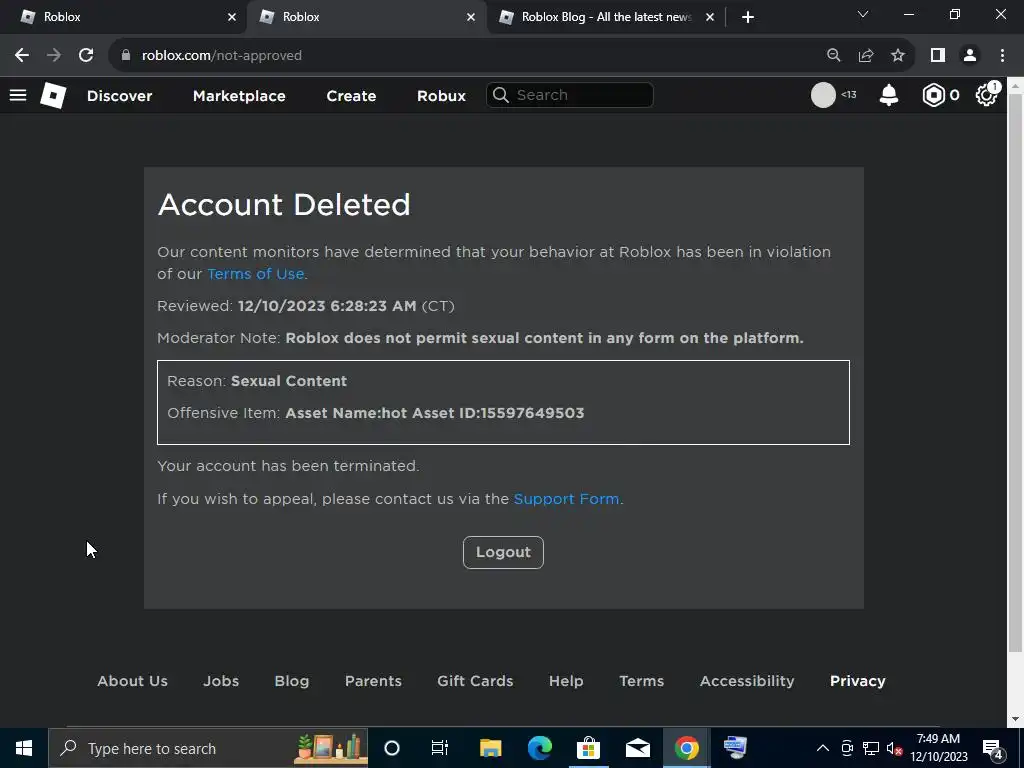This screenshot has height=768, width=1024.
Task: Open Microsoft Store from taskbar
Action: pyautogui.click(x=588, y=748)
